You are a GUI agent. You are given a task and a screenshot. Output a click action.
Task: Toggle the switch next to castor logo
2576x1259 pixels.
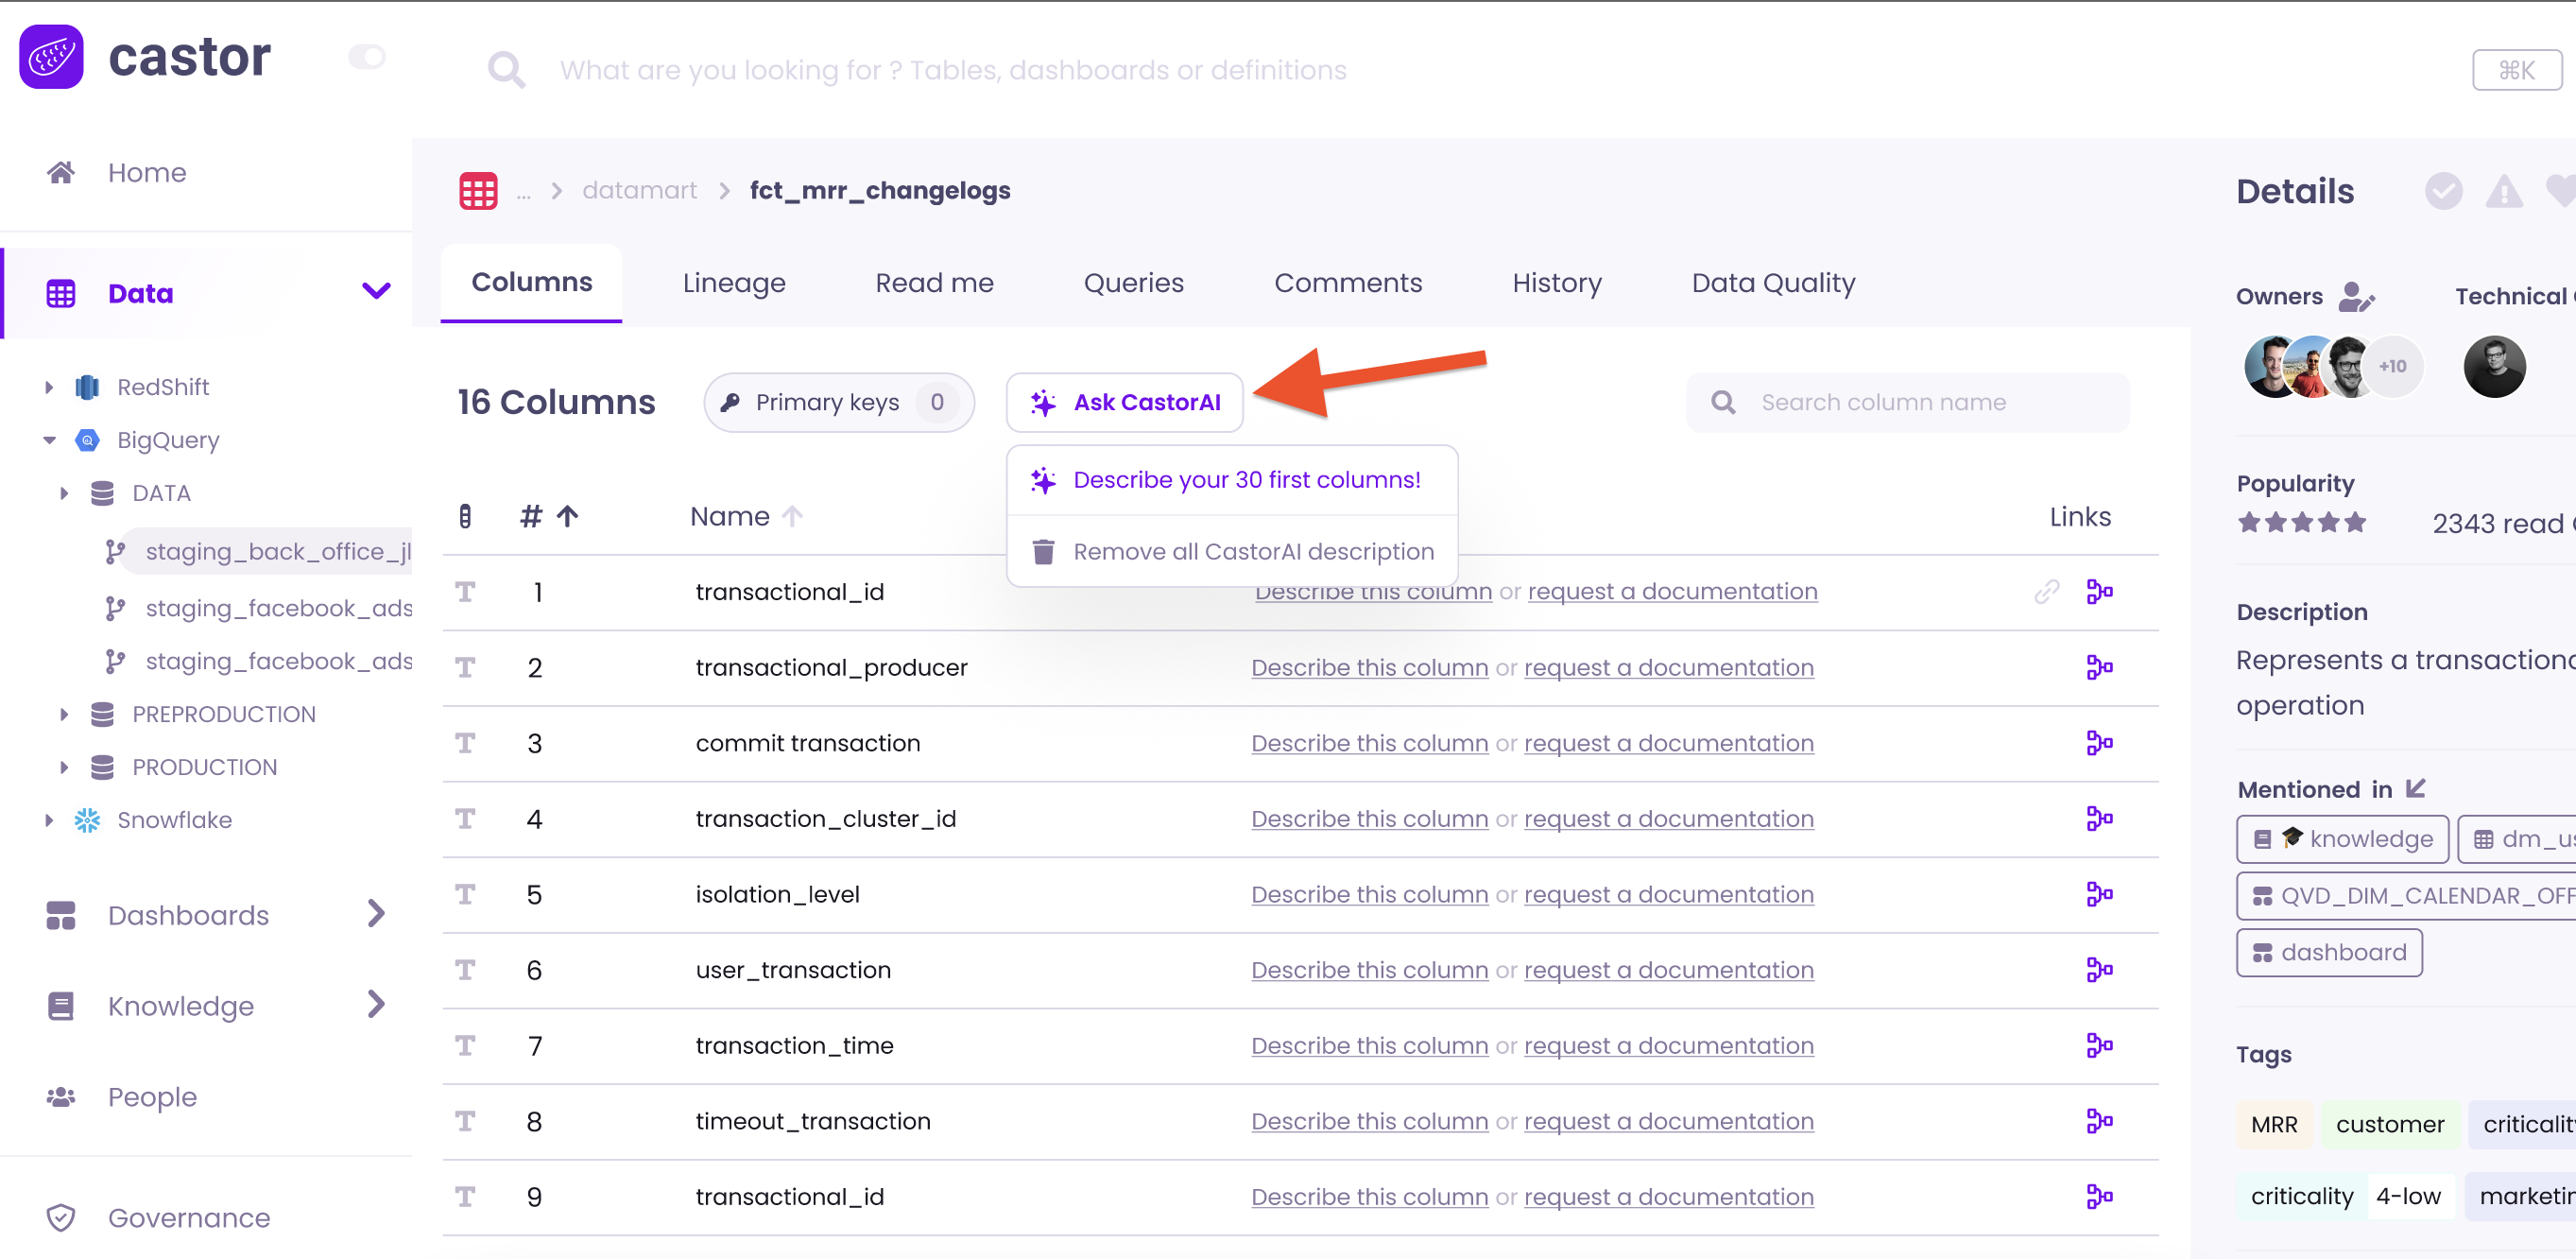click(x=367, y=57)
